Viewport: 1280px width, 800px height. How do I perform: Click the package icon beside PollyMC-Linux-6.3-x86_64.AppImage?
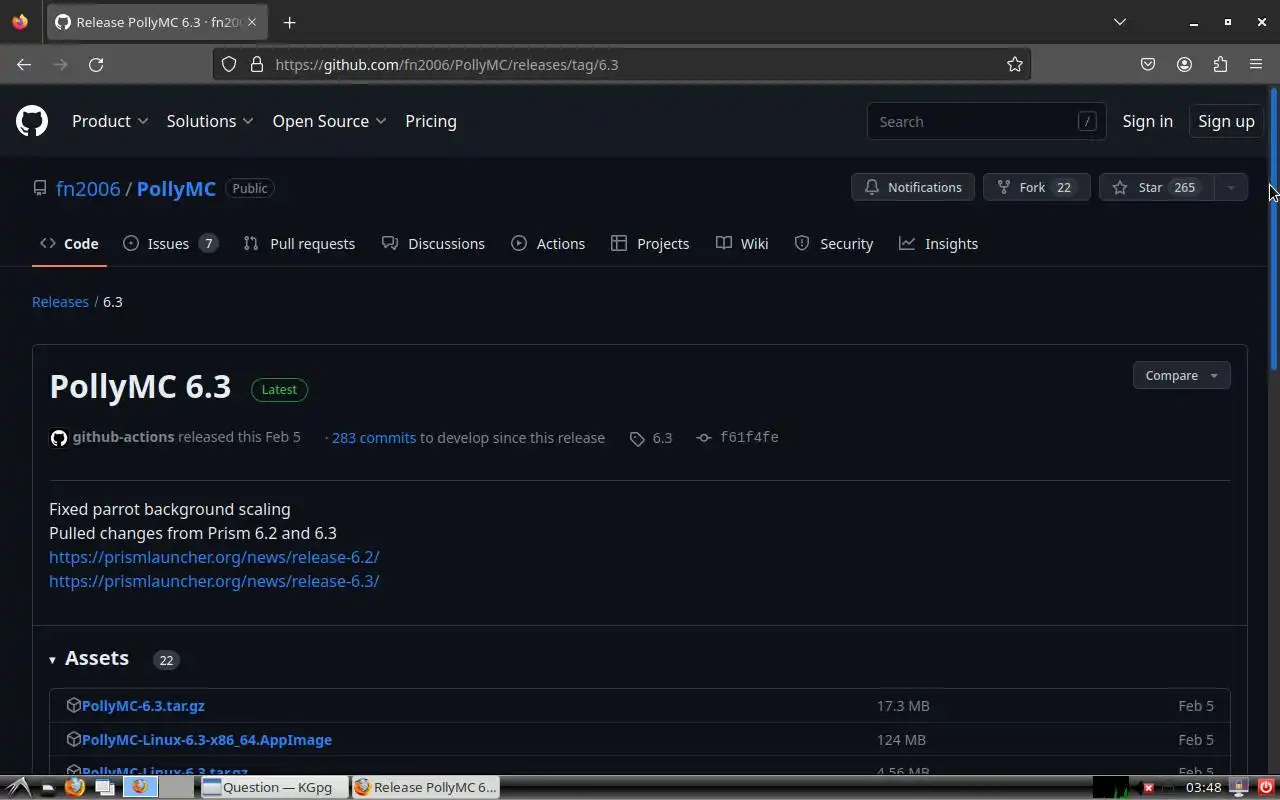tap(73, 739)
